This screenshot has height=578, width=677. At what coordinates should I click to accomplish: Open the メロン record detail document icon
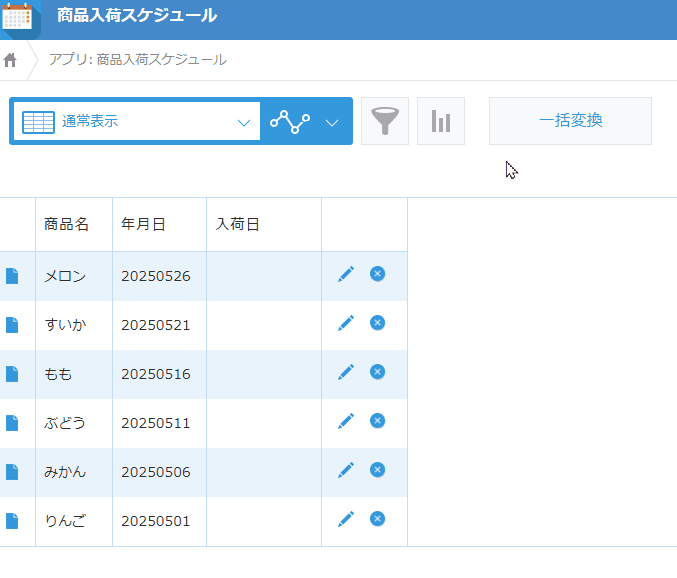pyautogui.click(x=12, y=276)
